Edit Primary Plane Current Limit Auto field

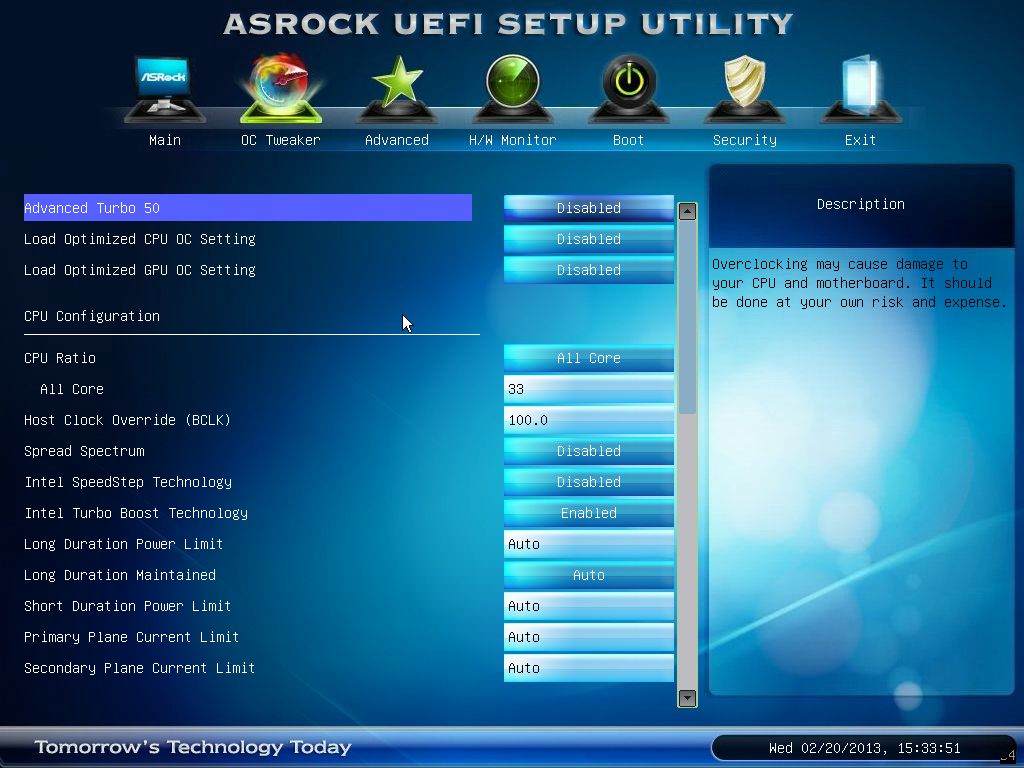pos(588,637)
